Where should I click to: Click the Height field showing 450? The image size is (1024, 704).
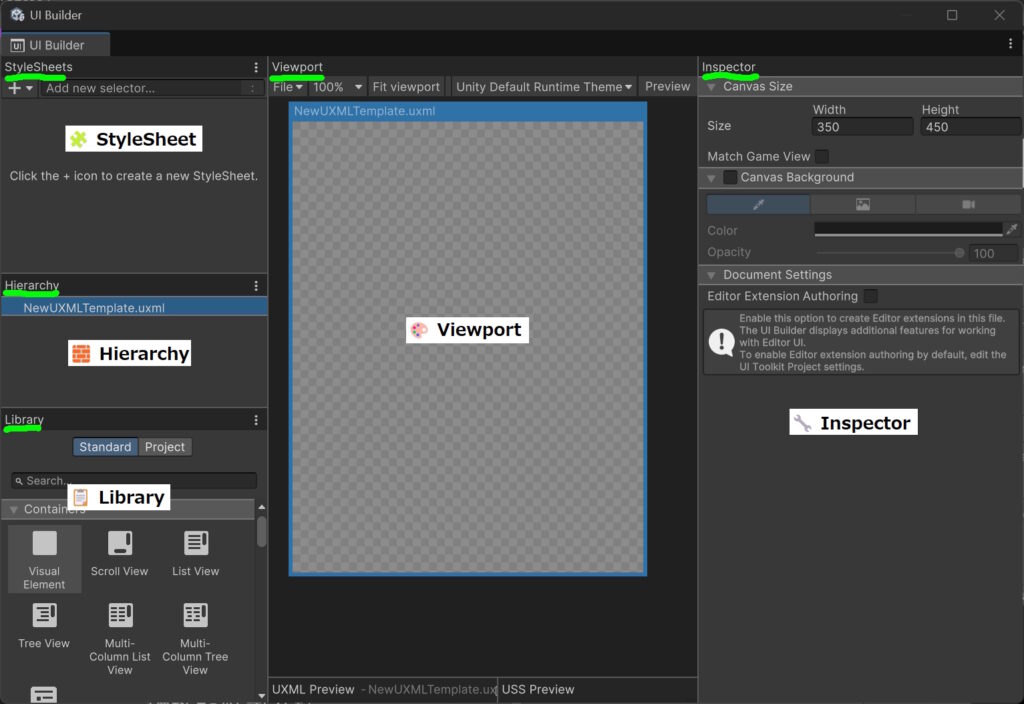(970, 127)
